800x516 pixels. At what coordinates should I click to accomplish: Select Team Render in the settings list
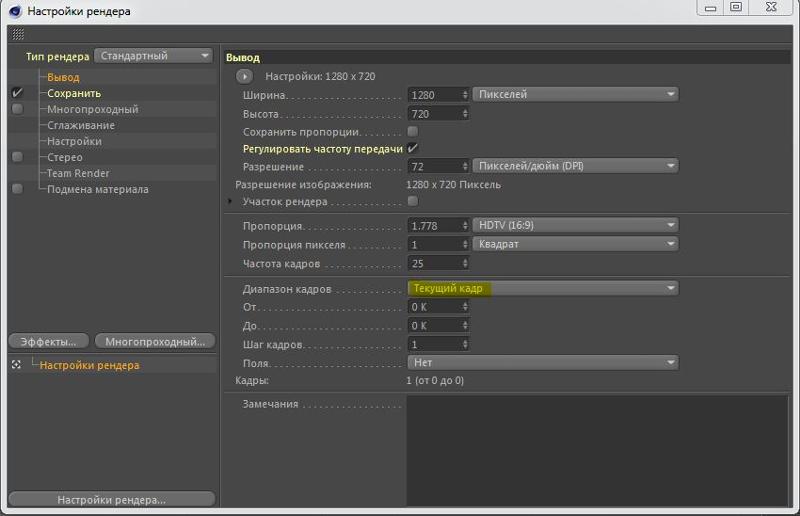78,173
